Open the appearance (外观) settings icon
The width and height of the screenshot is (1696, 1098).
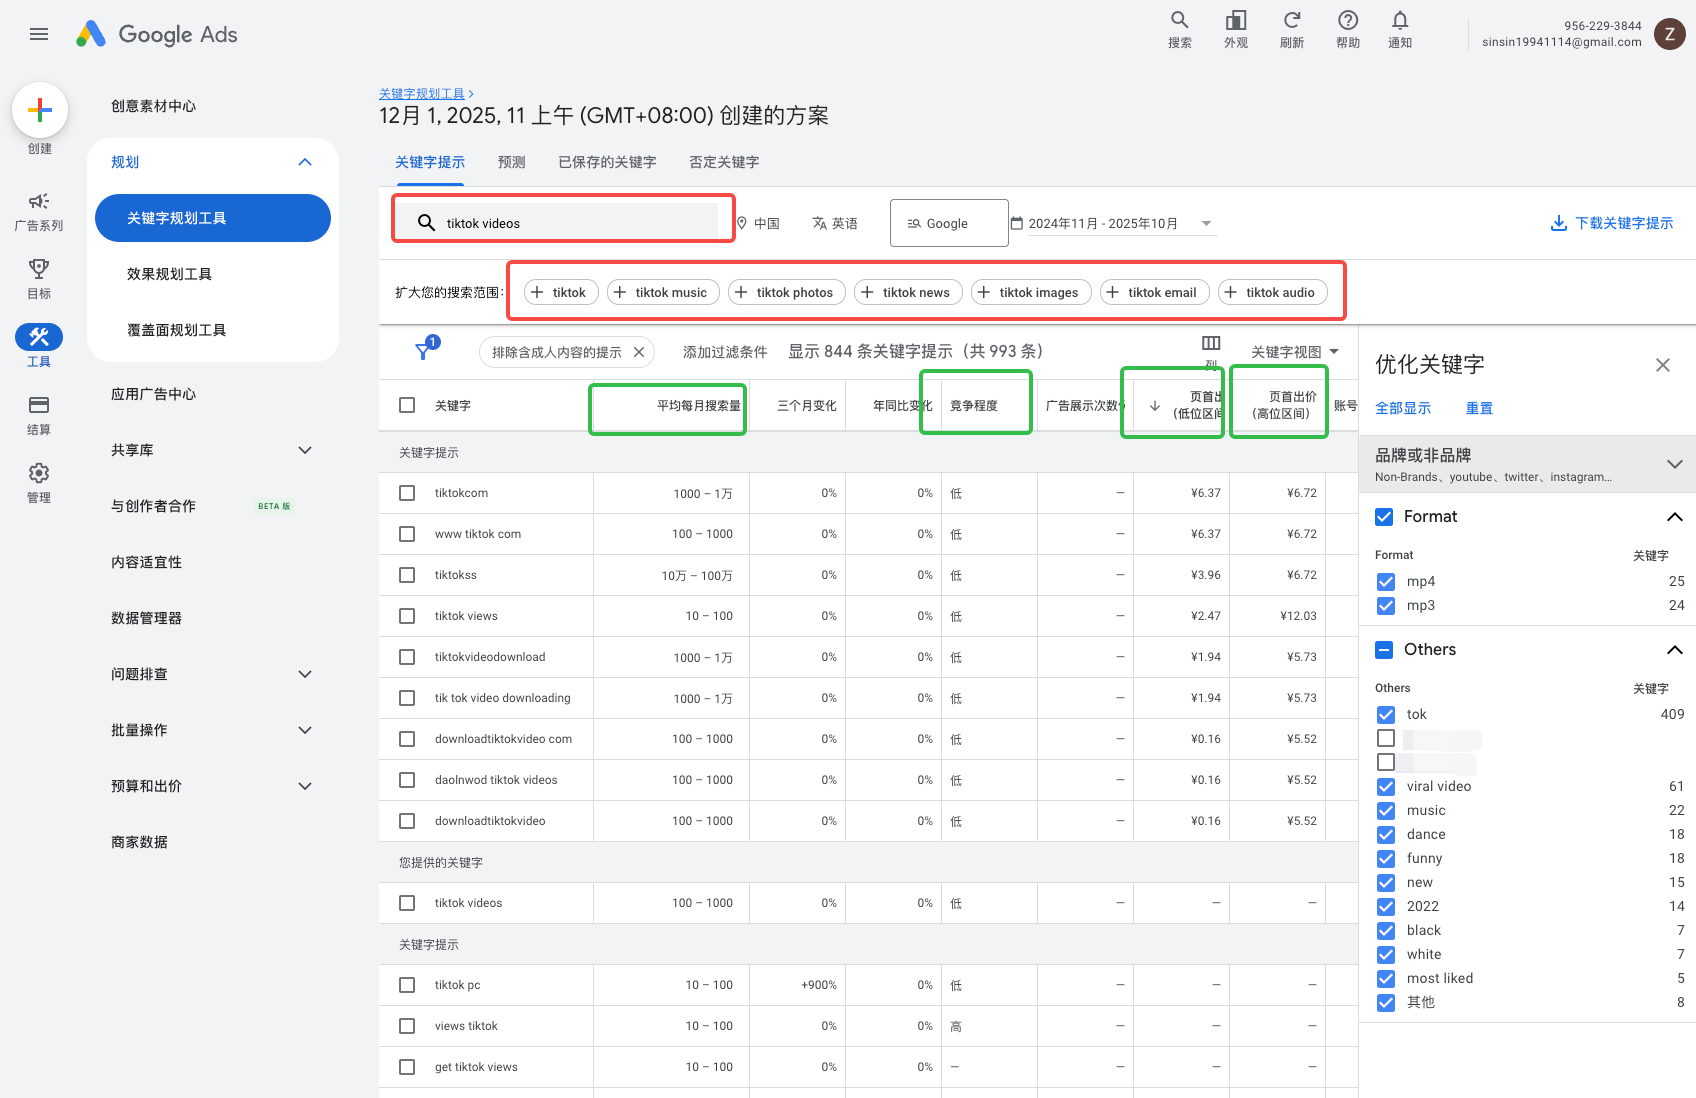pyautogui.click(x=1236, y=29)
